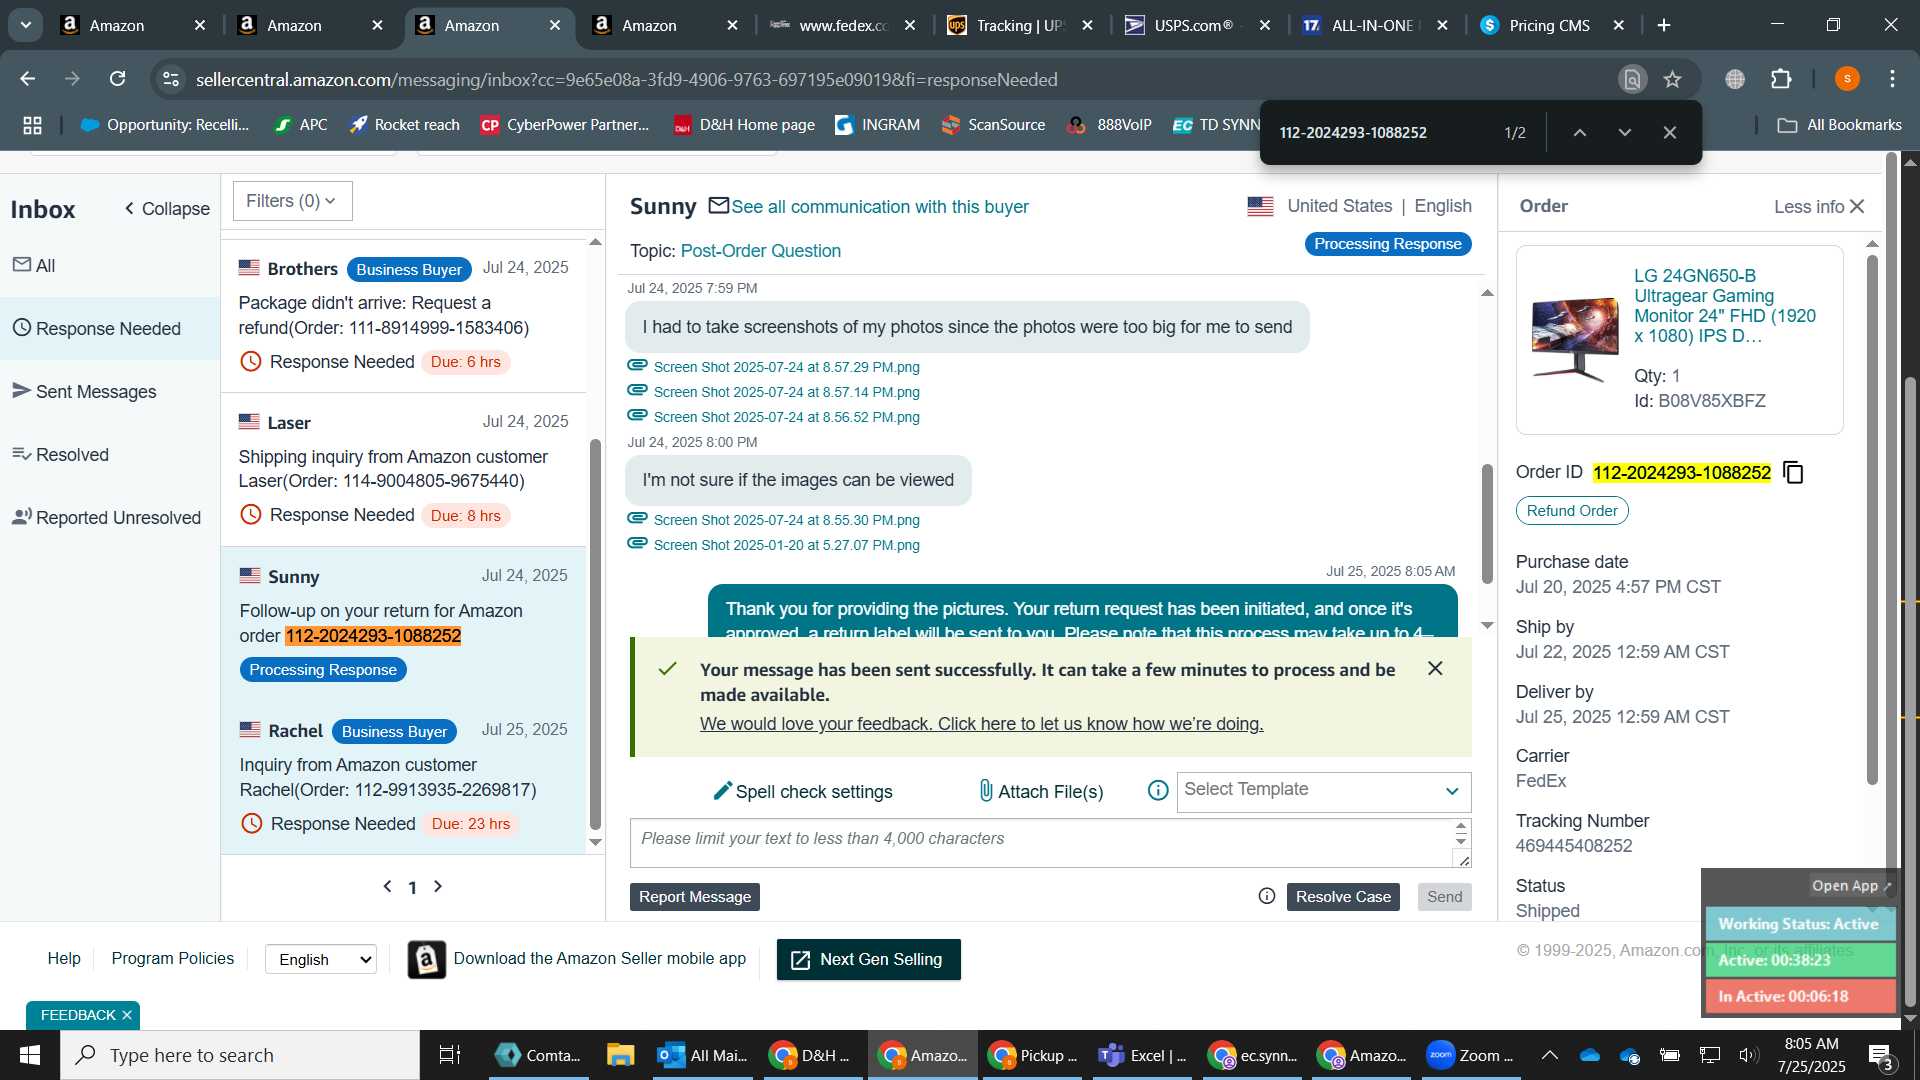
Task: Click the message reply text field
Action: [x=1040, y=842]
